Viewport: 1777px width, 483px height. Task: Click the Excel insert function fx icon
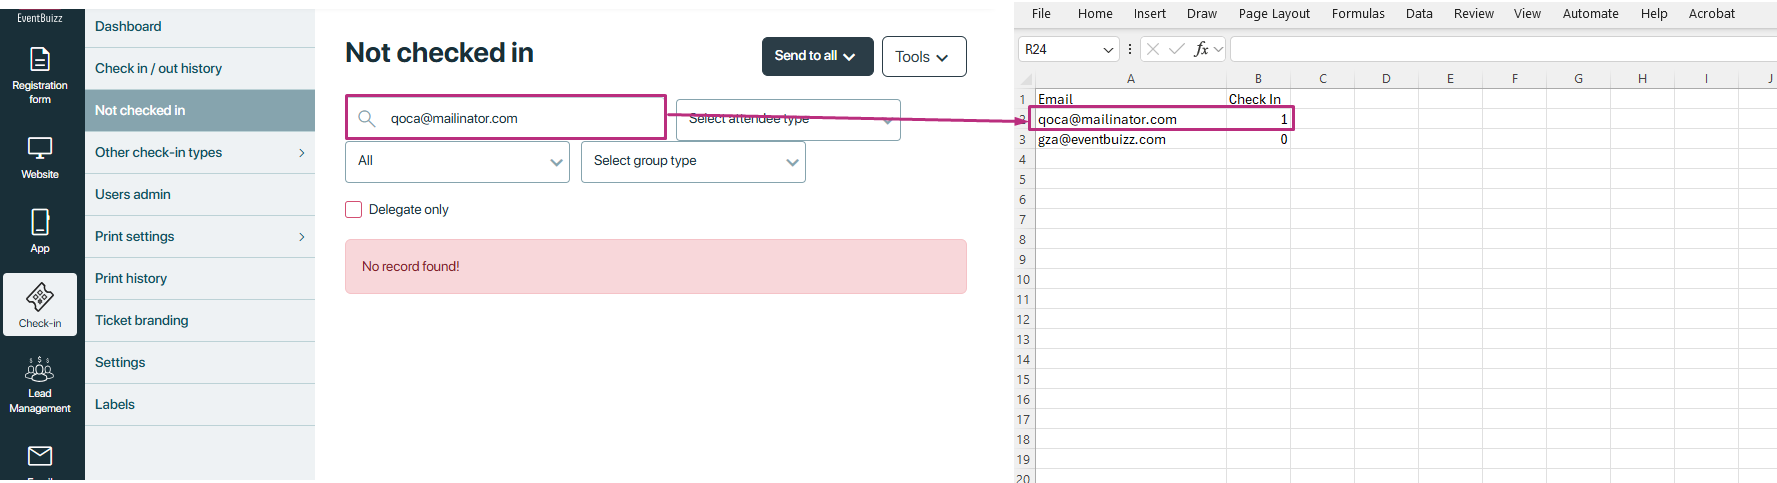click(1201, 49)
